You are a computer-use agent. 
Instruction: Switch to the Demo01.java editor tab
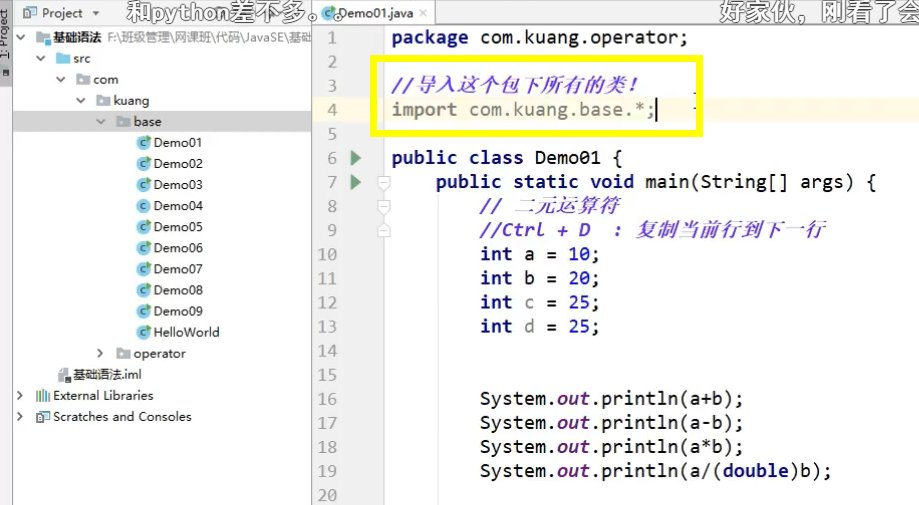pos(375,13)
